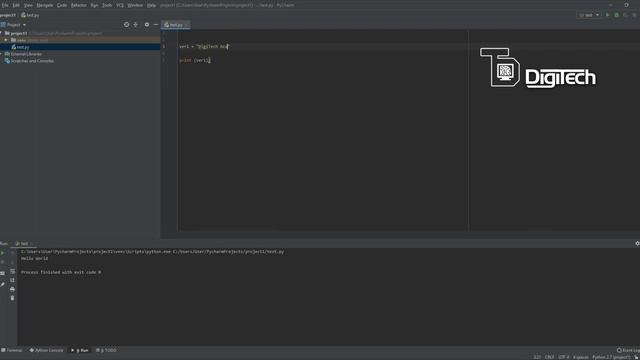Open the Navigate menu
Screen dimensions: 640x360
45,5
